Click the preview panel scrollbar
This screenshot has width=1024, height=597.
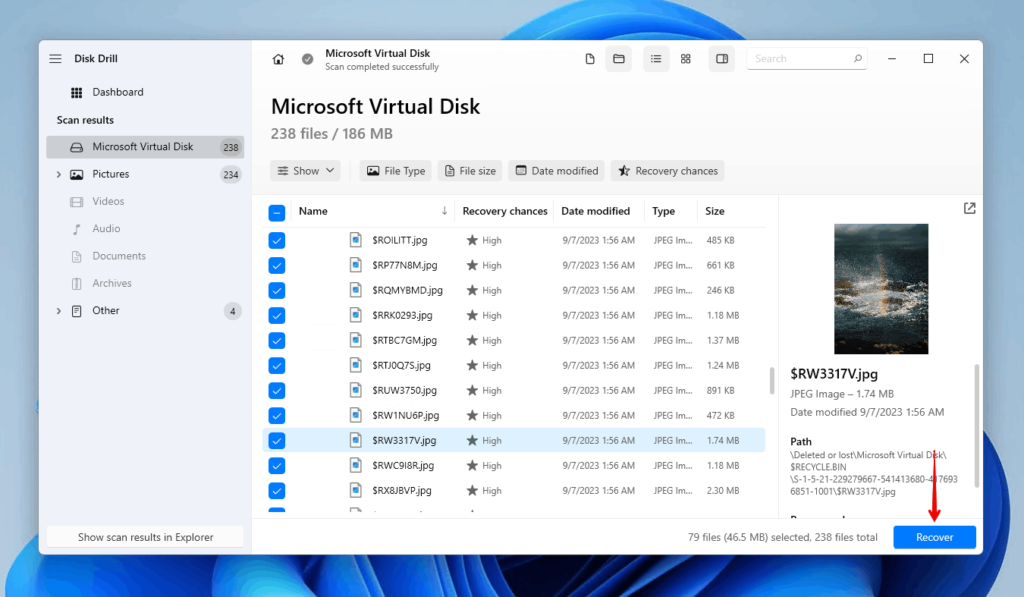pos(976,426)
